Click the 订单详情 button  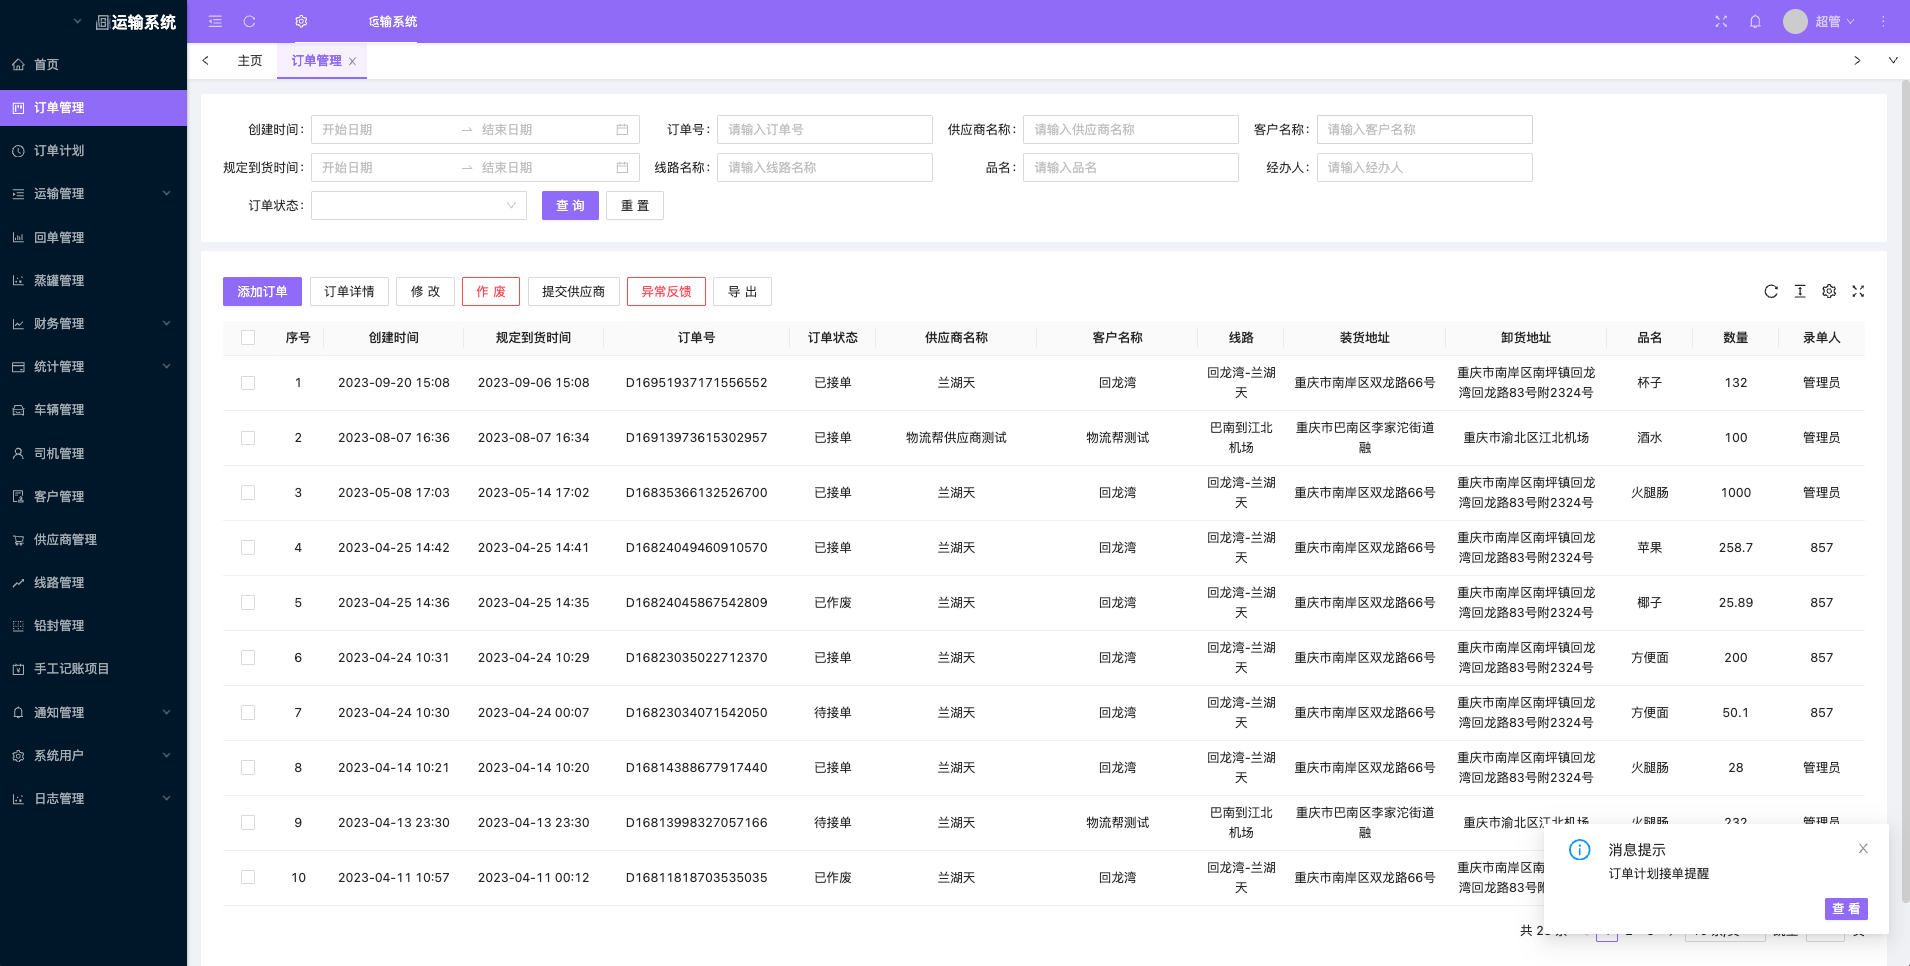tap(349, 291)
